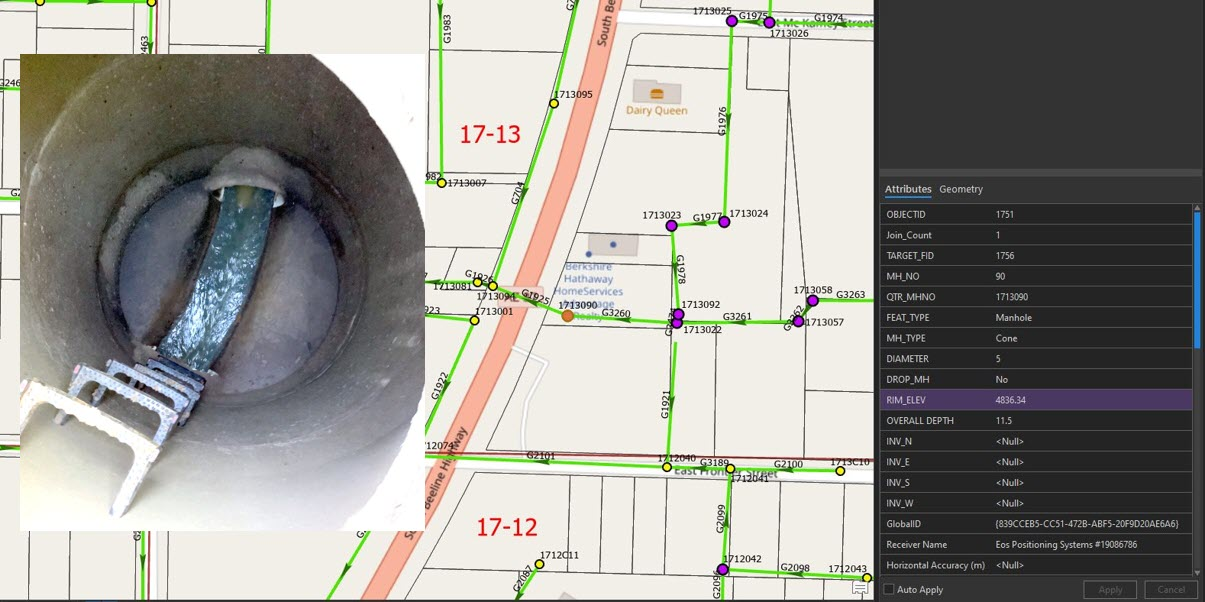Switch to the Geometry tab
The width and height of the screenshot is (1205, 602).
coord(960,189)
